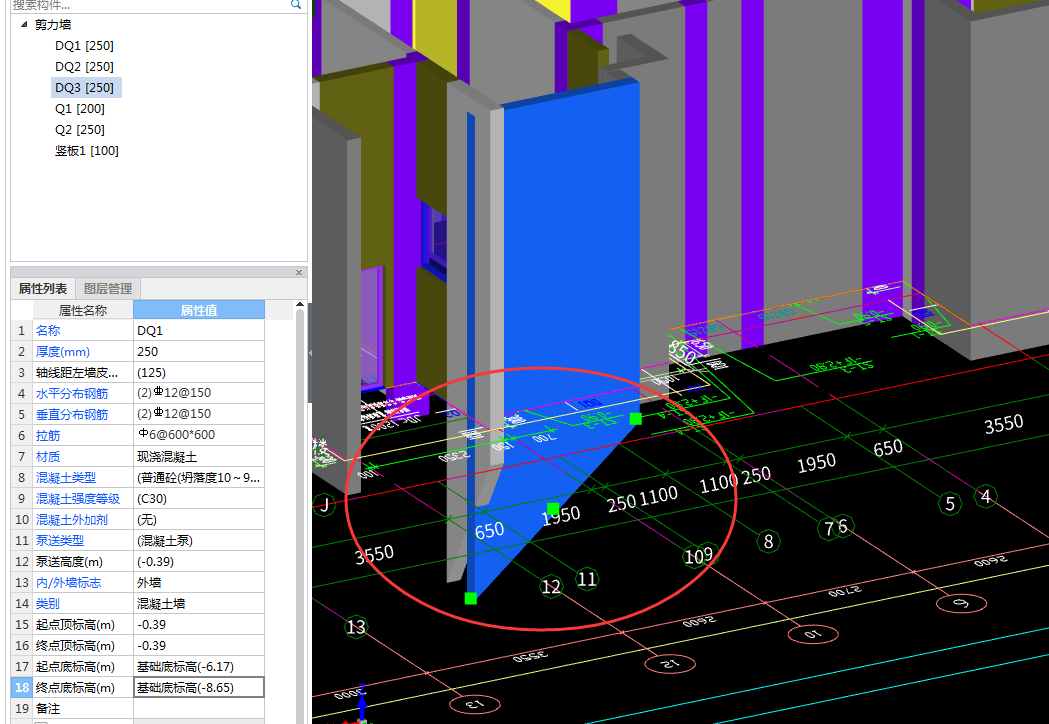1049x724 pixels.
Task: Click axis bubble J in the 3D view
Action: 324,504
